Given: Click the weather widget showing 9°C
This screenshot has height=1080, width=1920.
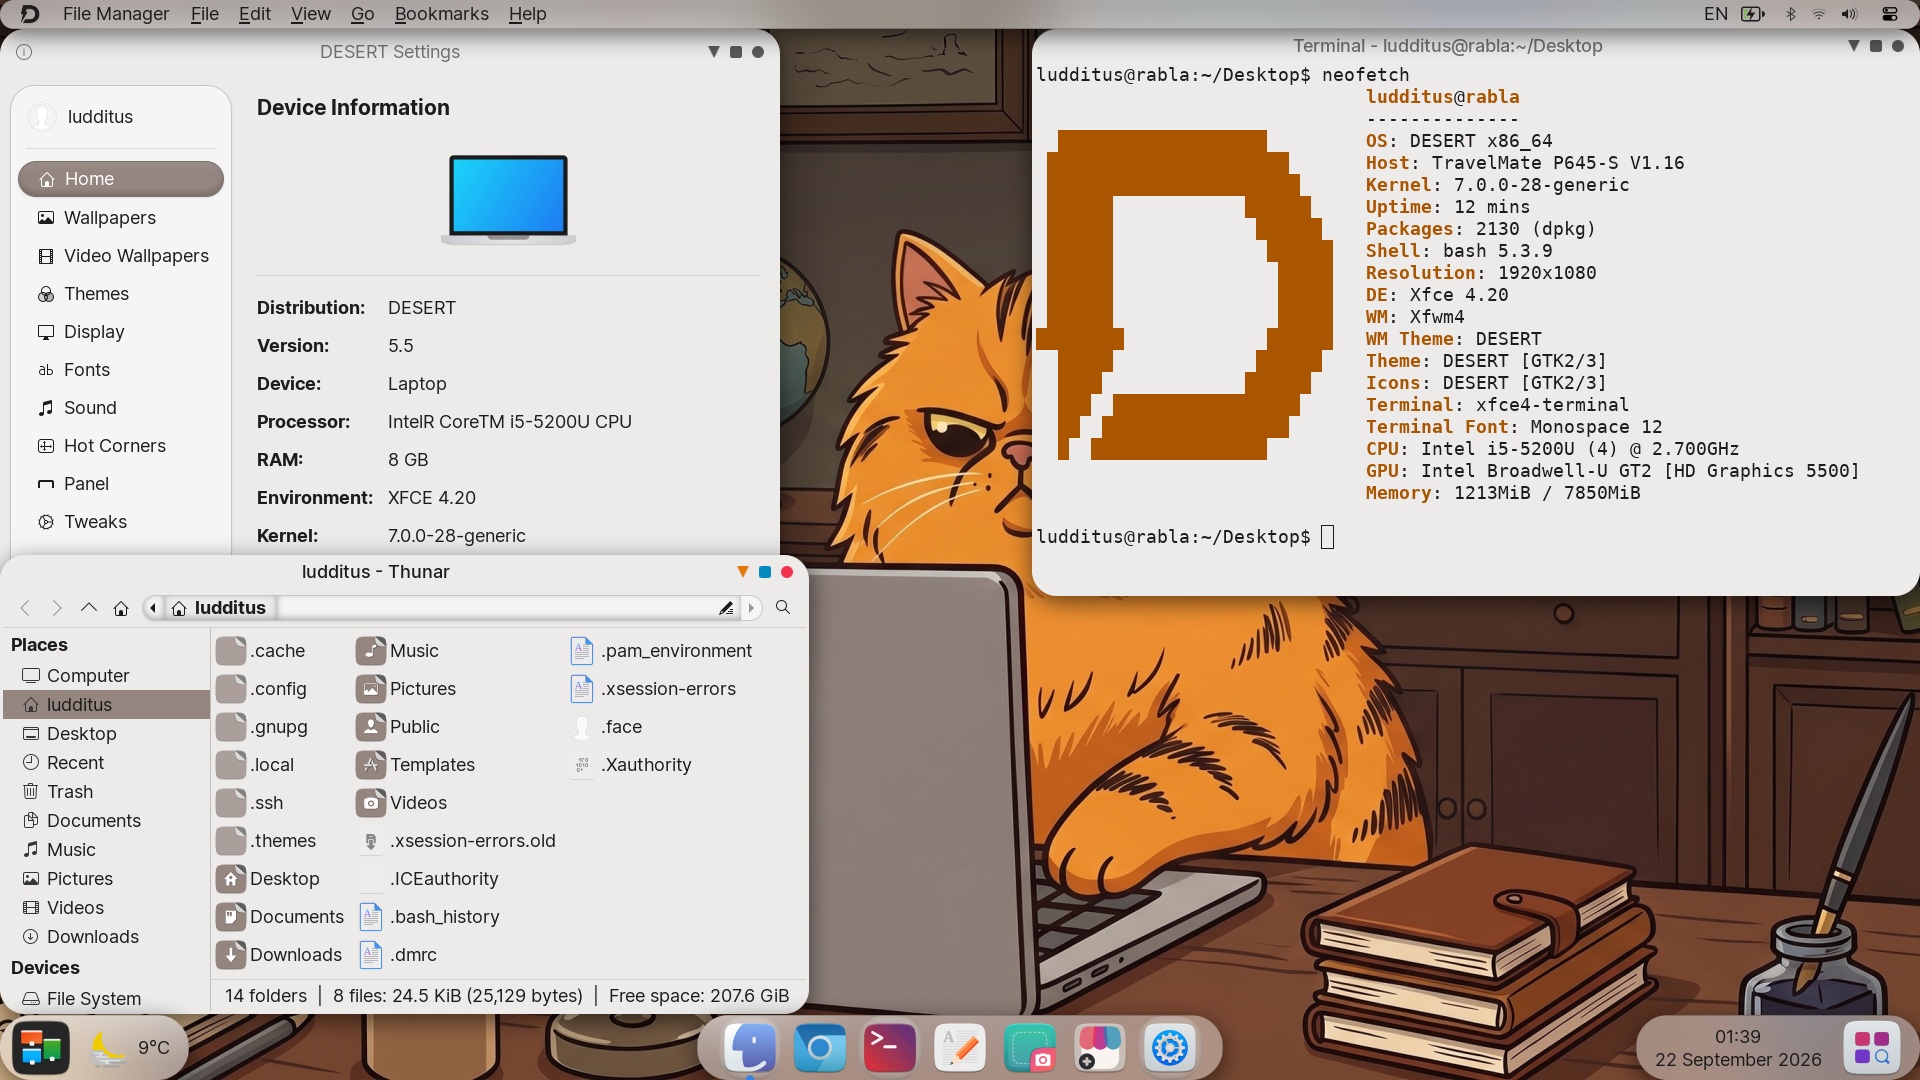Looking at the screenshot, I should coord(131,1048).
